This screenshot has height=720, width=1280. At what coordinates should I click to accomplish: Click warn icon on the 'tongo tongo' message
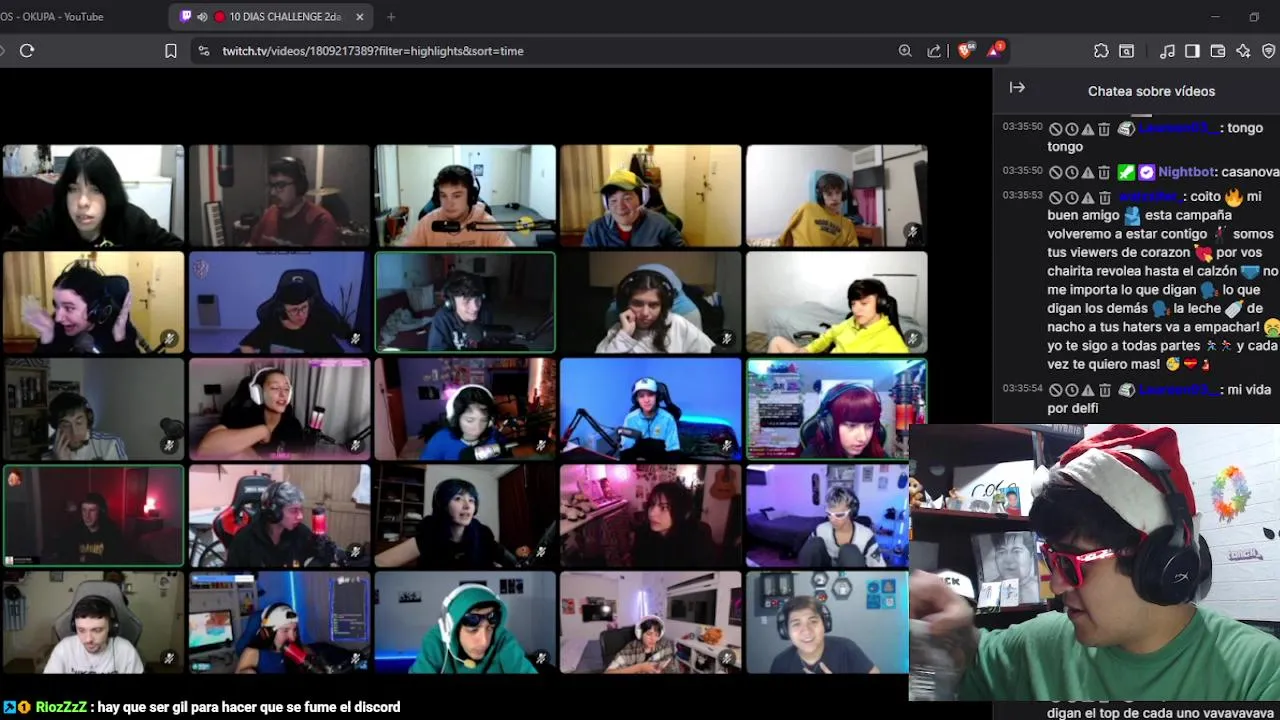click(x=1087, y=129)
